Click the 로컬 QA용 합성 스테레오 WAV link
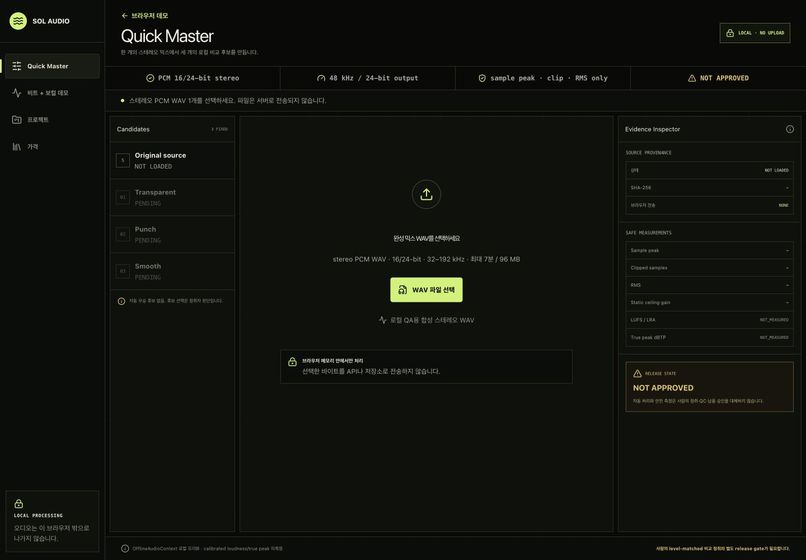The image size is (806, 560). pyautogui.click(x=426, y=320)
